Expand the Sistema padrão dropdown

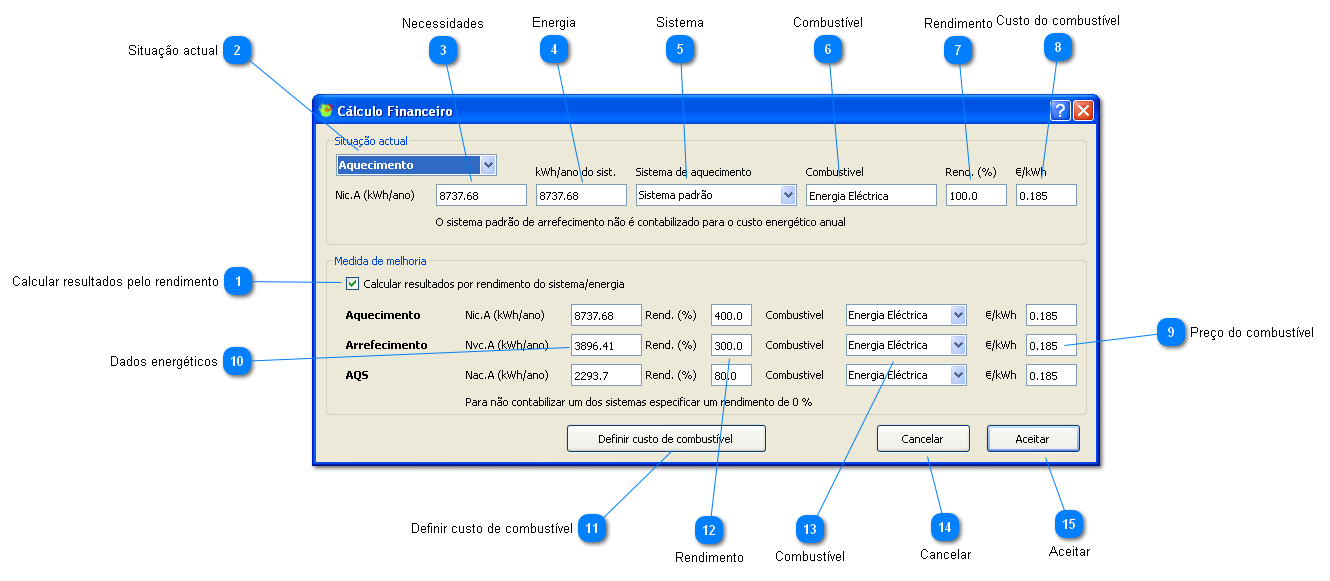[x=788, y=196]
